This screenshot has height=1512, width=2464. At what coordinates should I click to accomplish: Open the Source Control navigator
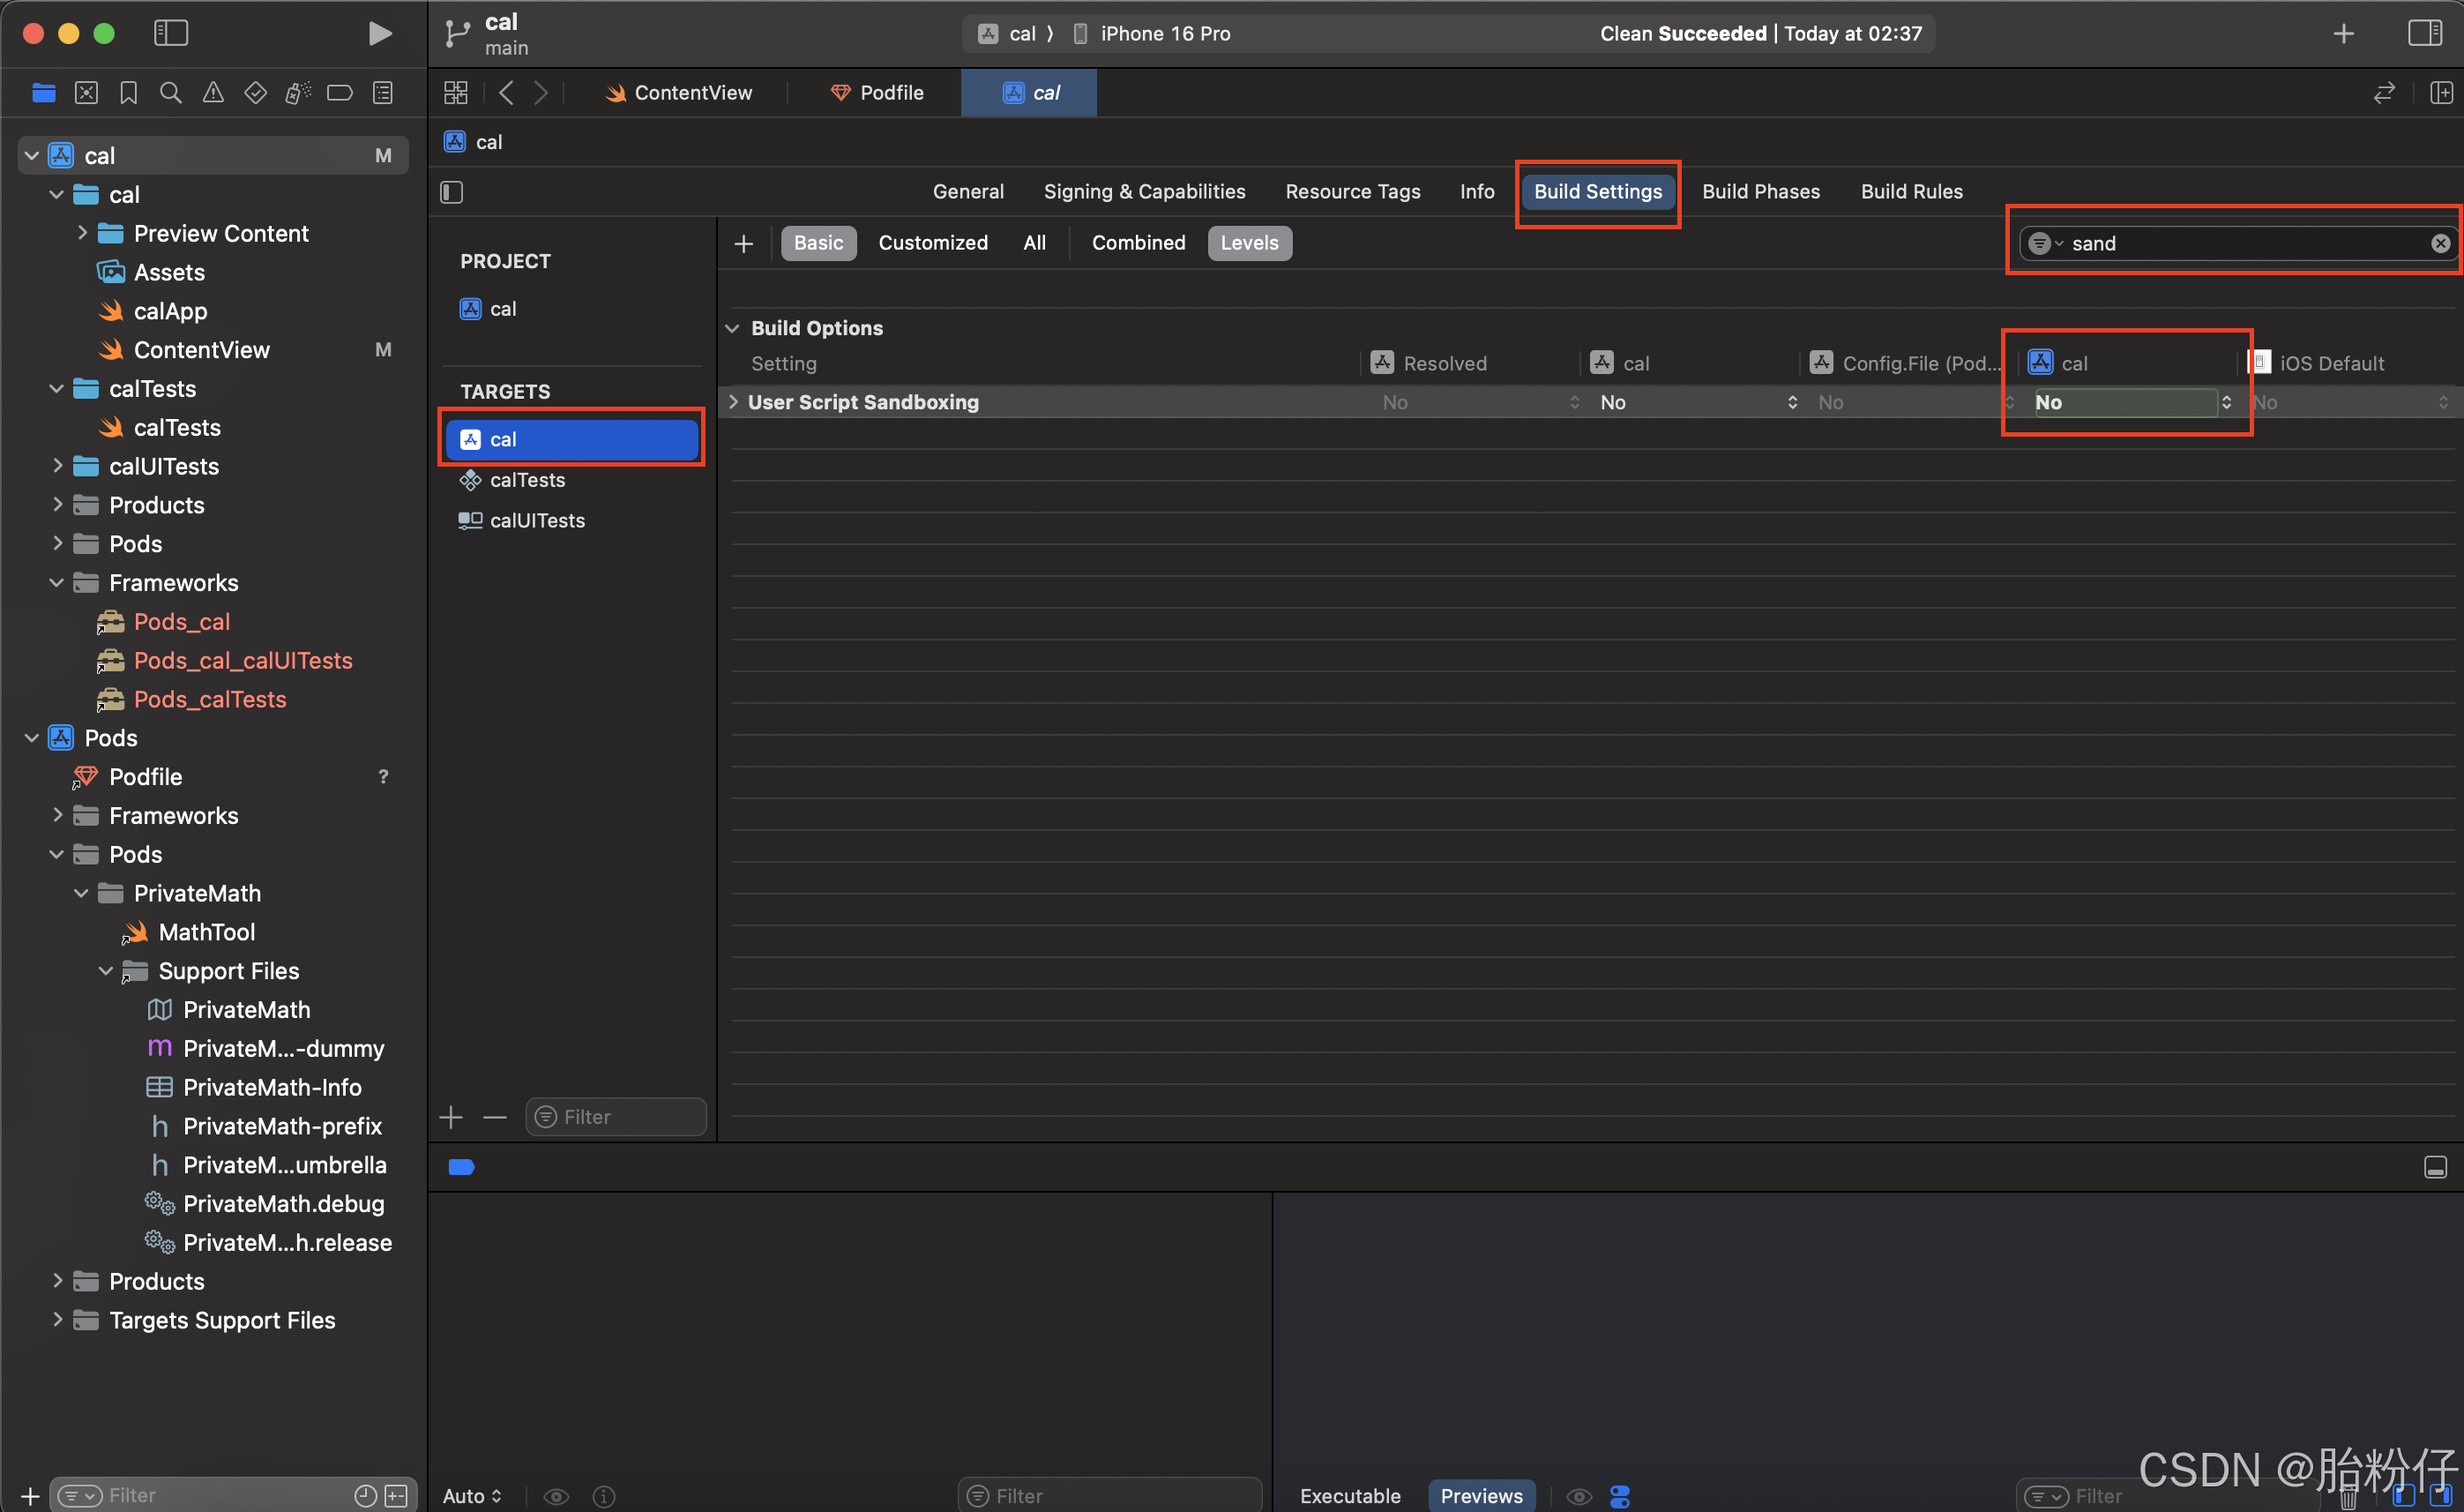pos(87,93)
